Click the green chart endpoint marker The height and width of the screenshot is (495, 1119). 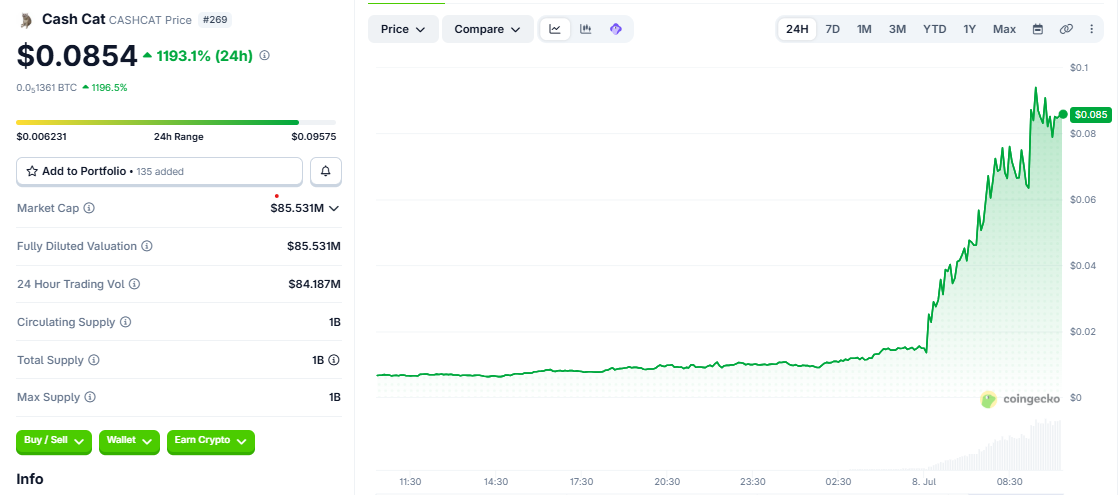(1063, 114)
